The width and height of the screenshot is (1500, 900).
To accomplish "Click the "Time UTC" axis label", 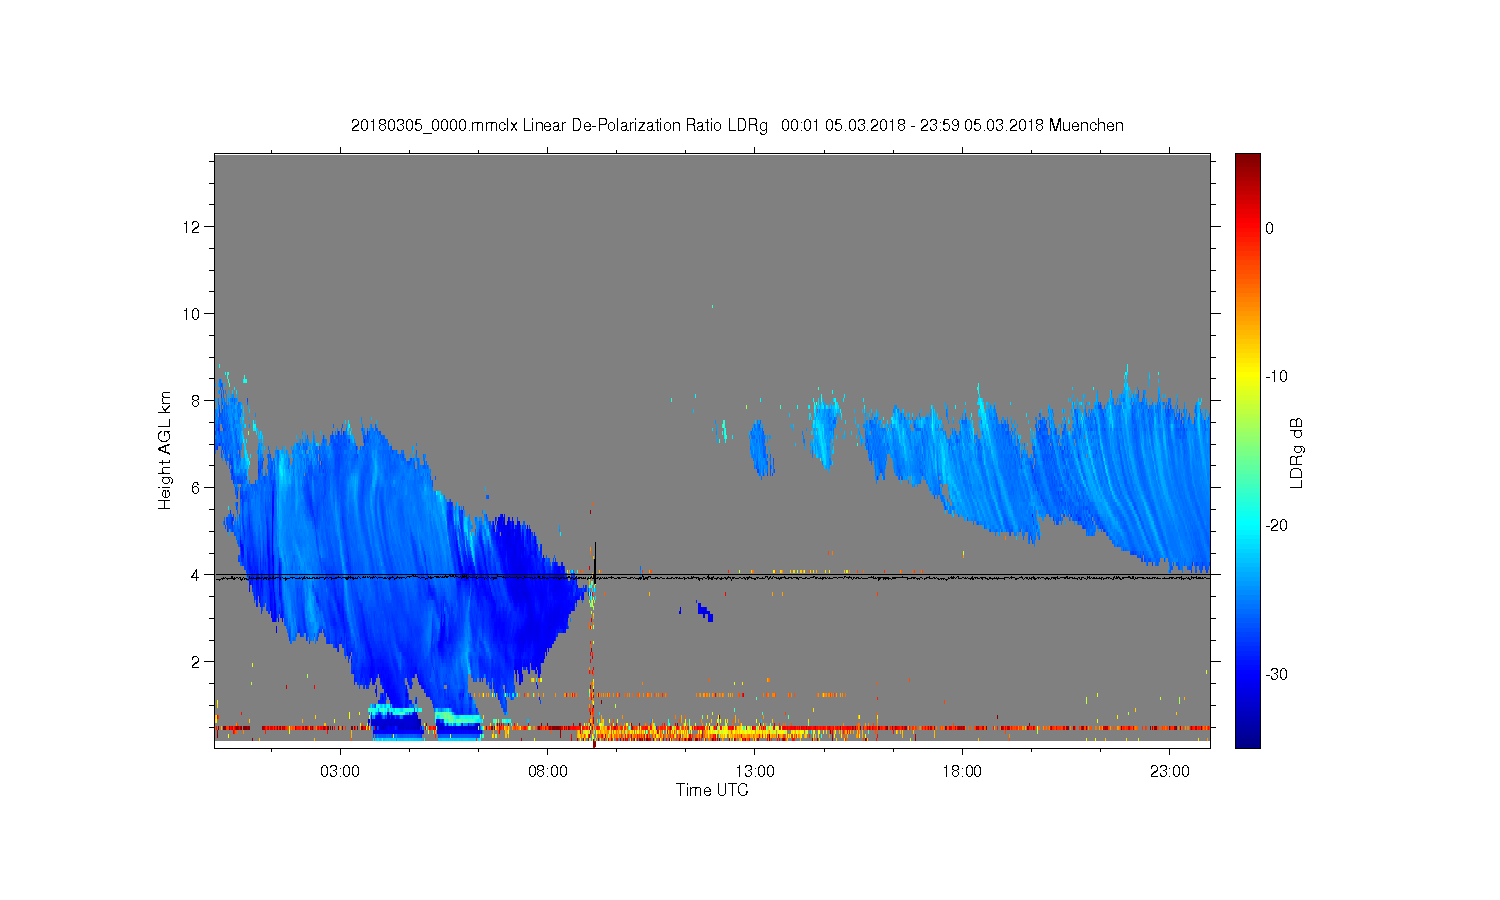I will [712, 790].
